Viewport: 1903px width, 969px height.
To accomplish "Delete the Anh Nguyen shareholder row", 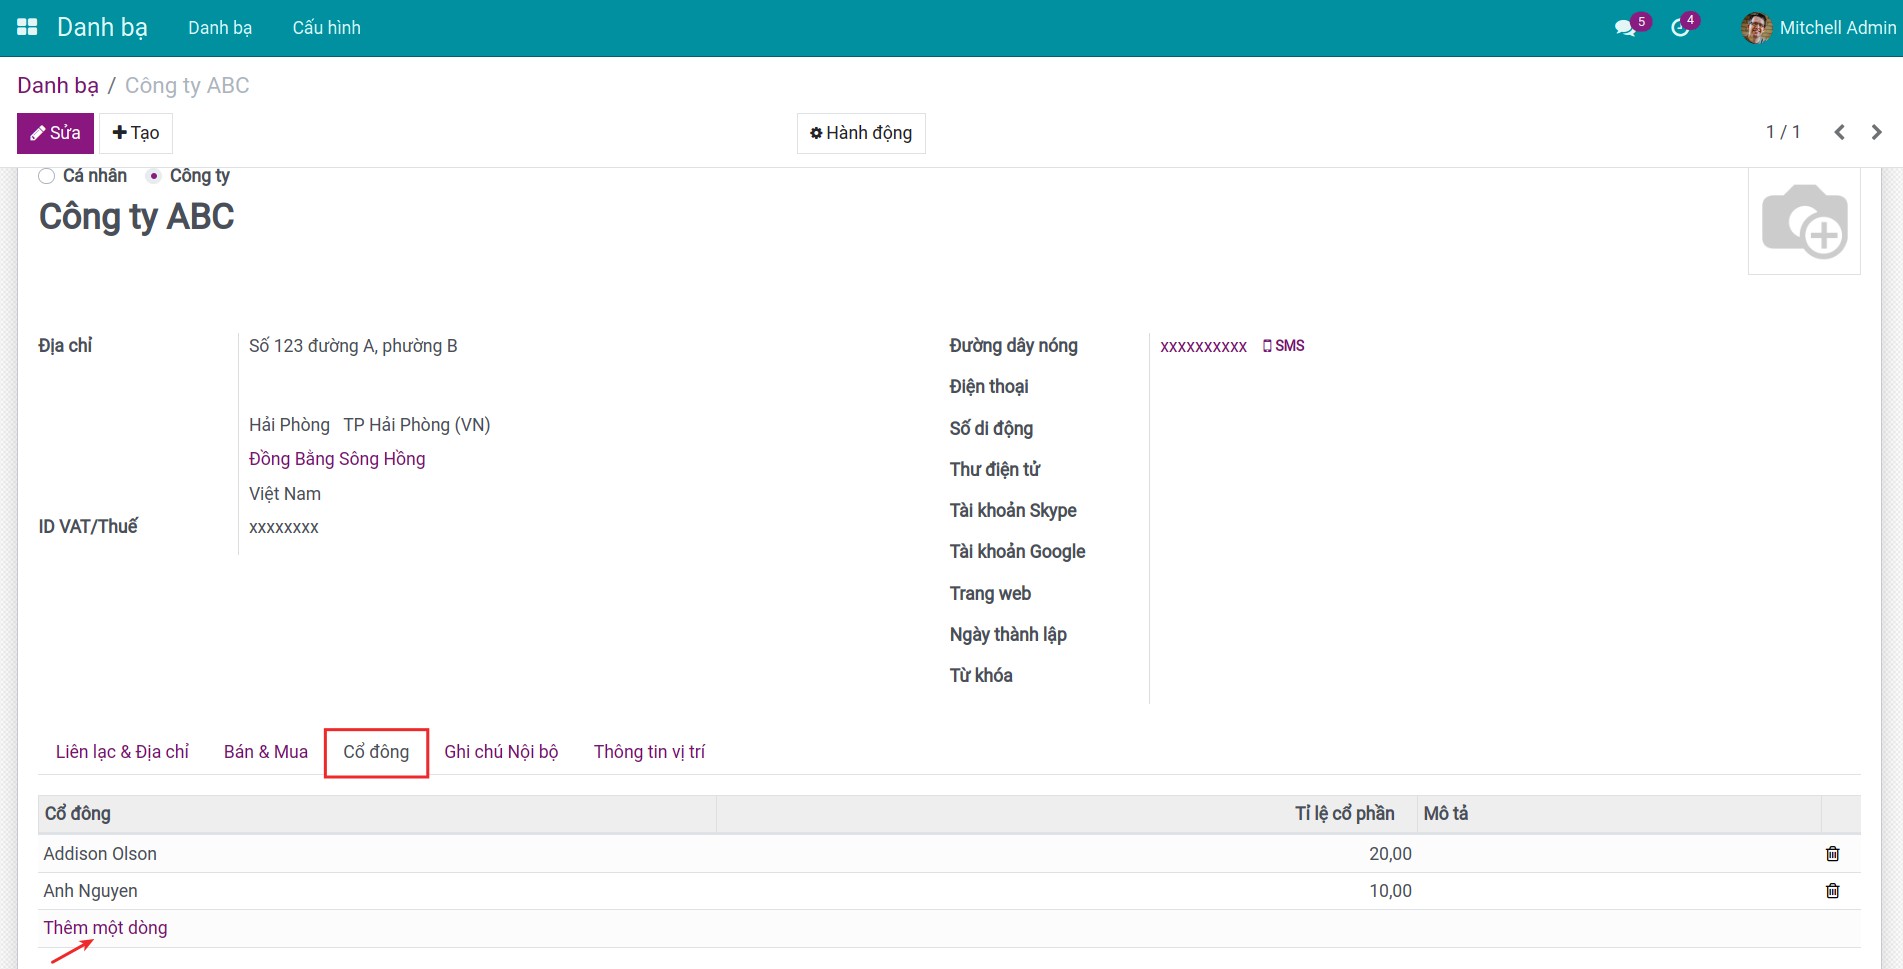I will [1832, 891].
